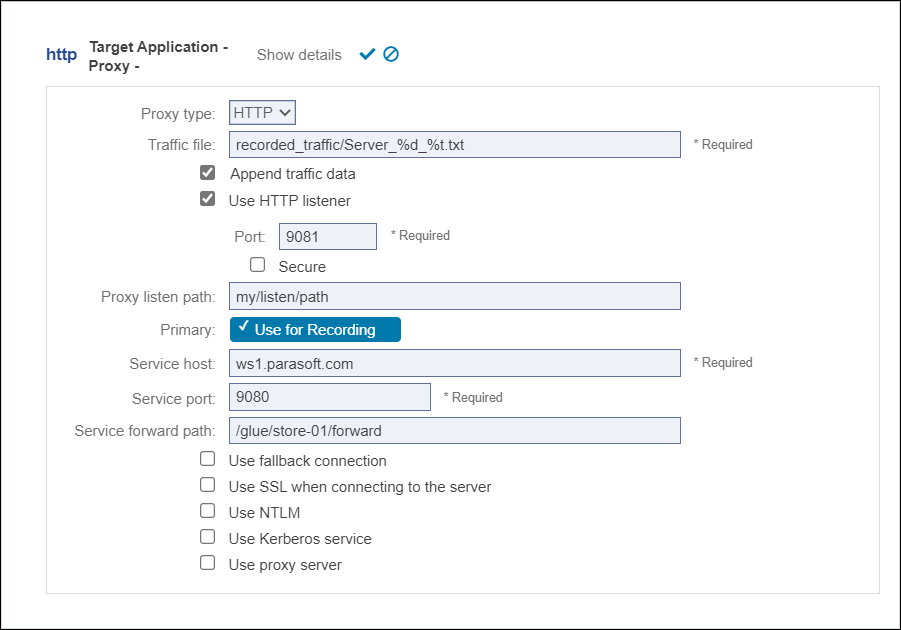Click the save checkmark icon
This screenshot has width=901, height=630.
(x=367, y=54)
